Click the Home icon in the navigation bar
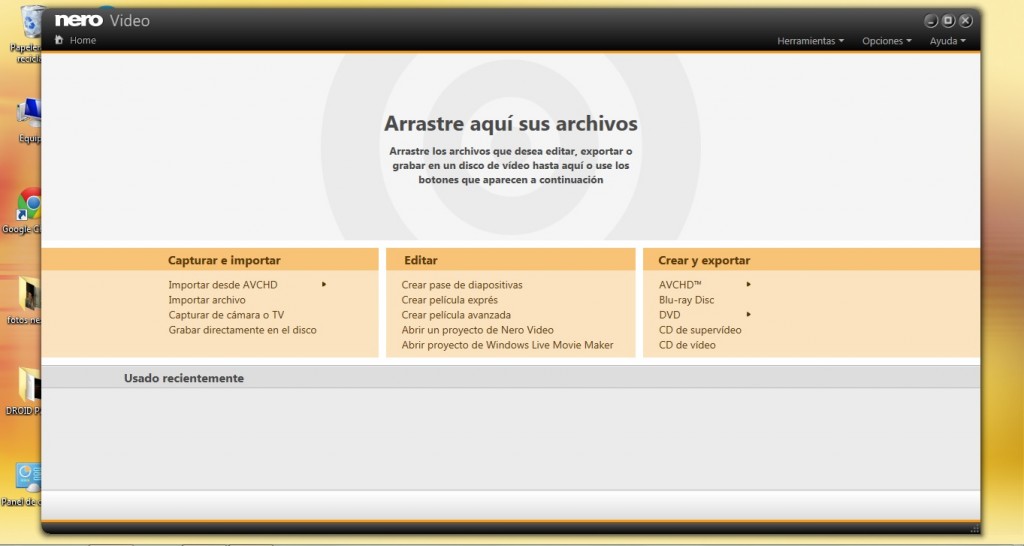This screenshot has width=1024, height=546. (59, 40)
